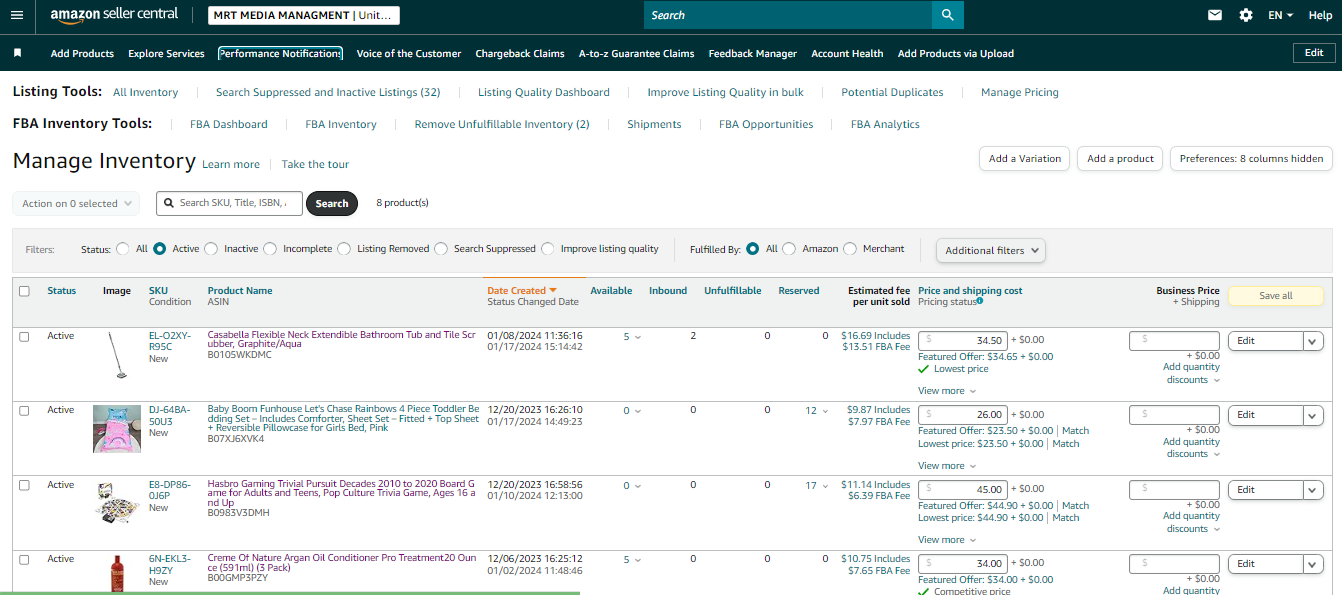The width and height of the screenshot is (1342, 595).
Task: Open Add Products menu item
Action: pyautogui.click(x=82, y=54)
